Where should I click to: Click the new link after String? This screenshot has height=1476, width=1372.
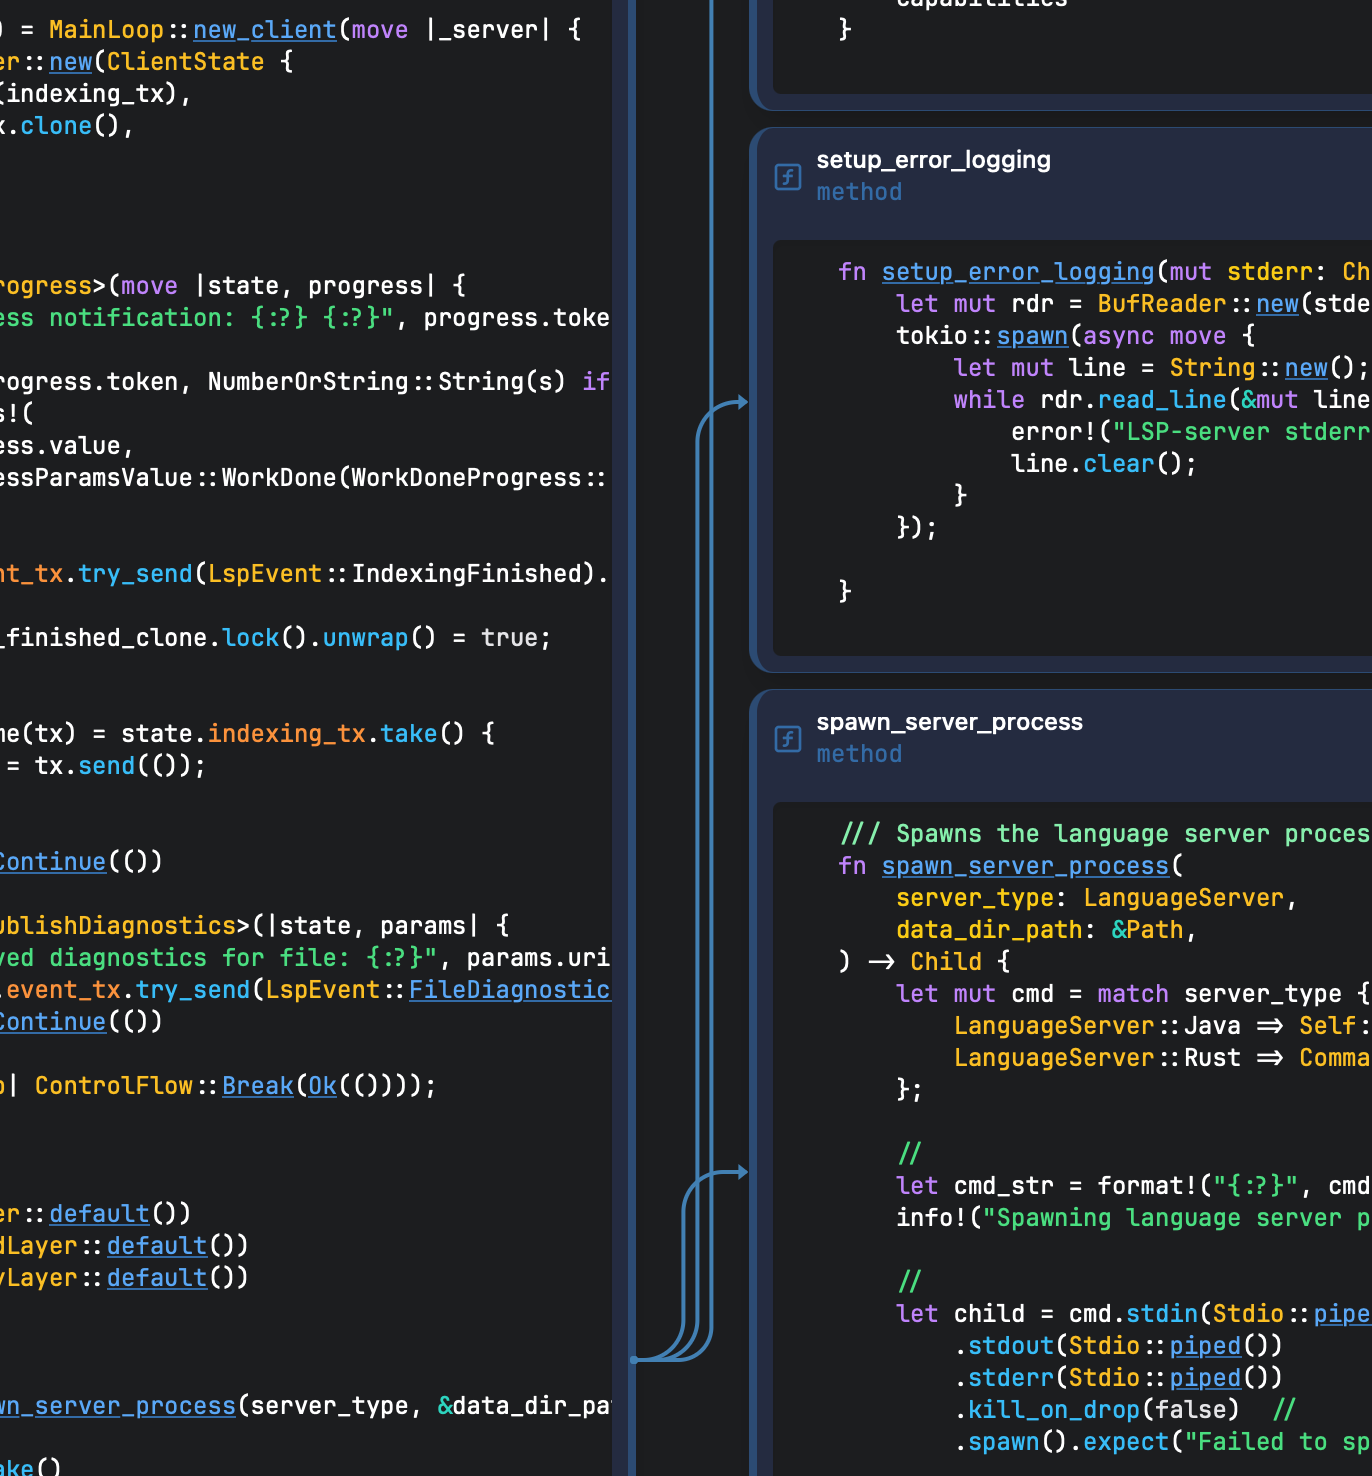tap(1306, 368)
